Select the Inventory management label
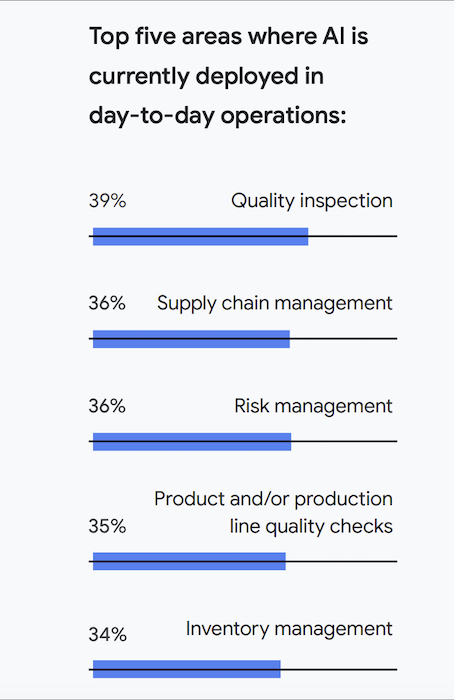Screen dimensions: 454x700 coord(289,629)
